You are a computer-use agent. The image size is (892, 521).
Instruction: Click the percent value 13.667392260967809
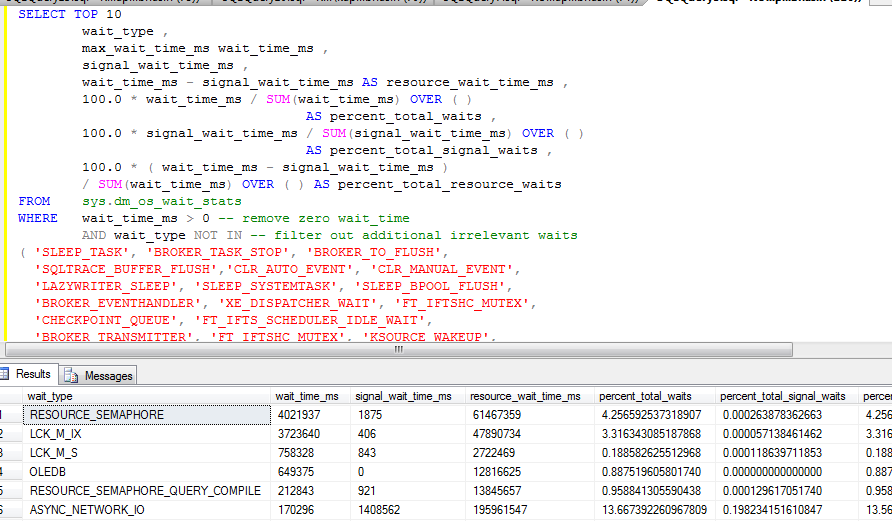pyautogui.click(x=654, y=510)
